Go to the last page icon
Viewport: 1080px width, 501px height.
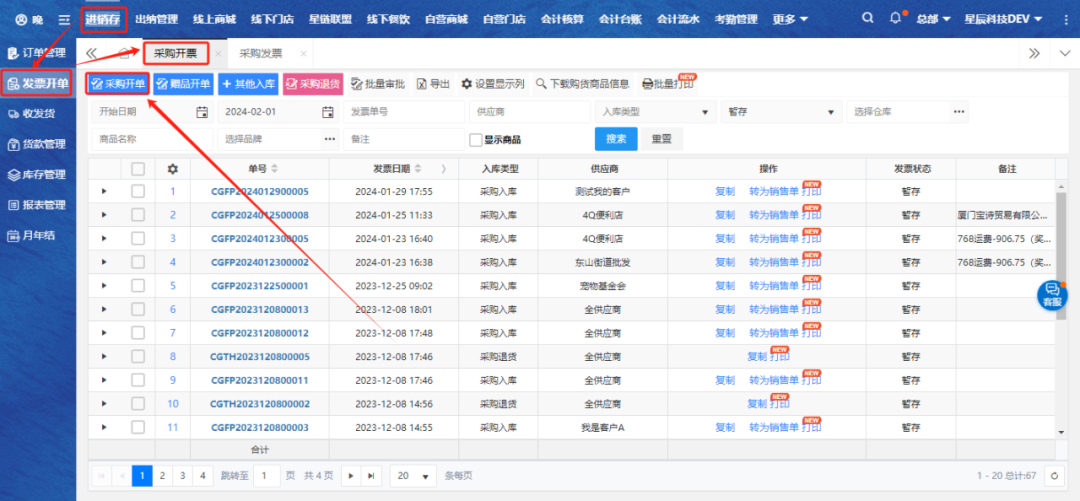(371, 476)
